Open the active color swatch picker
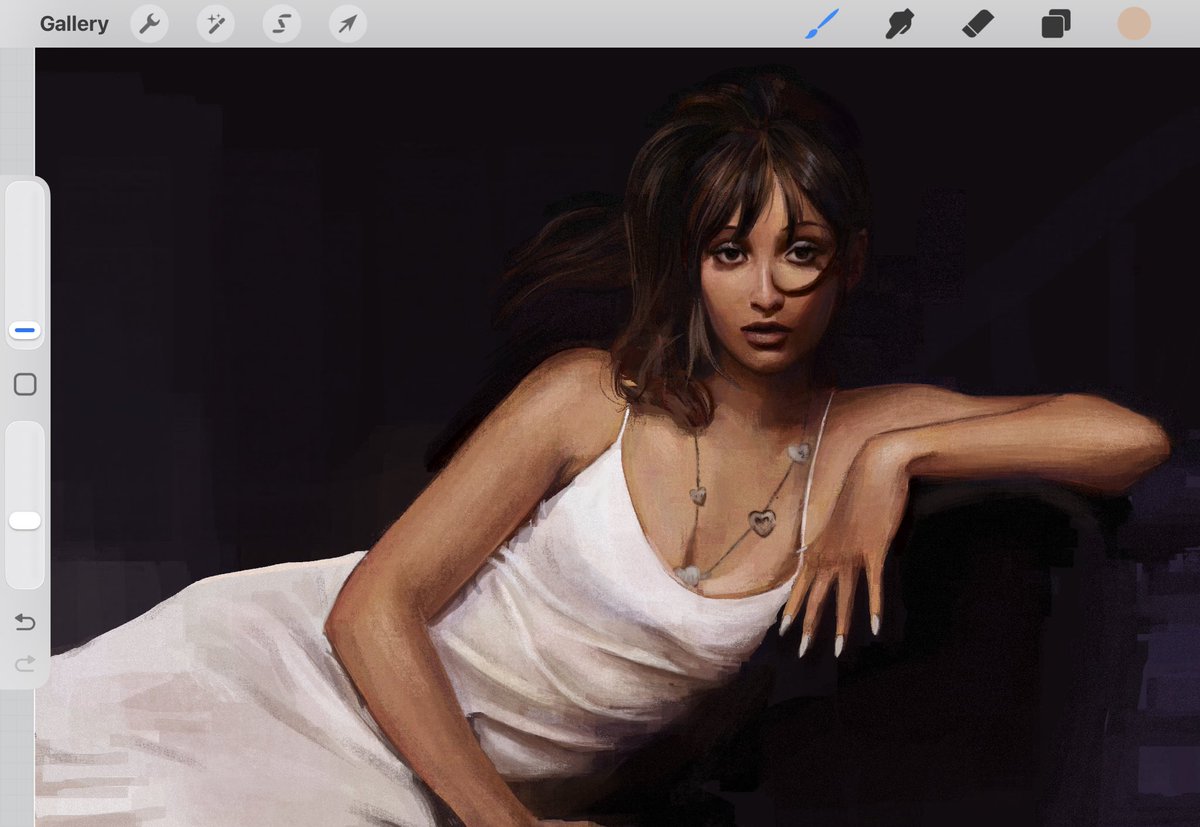The image size is (1200, 827). (x=1134, y=24)
